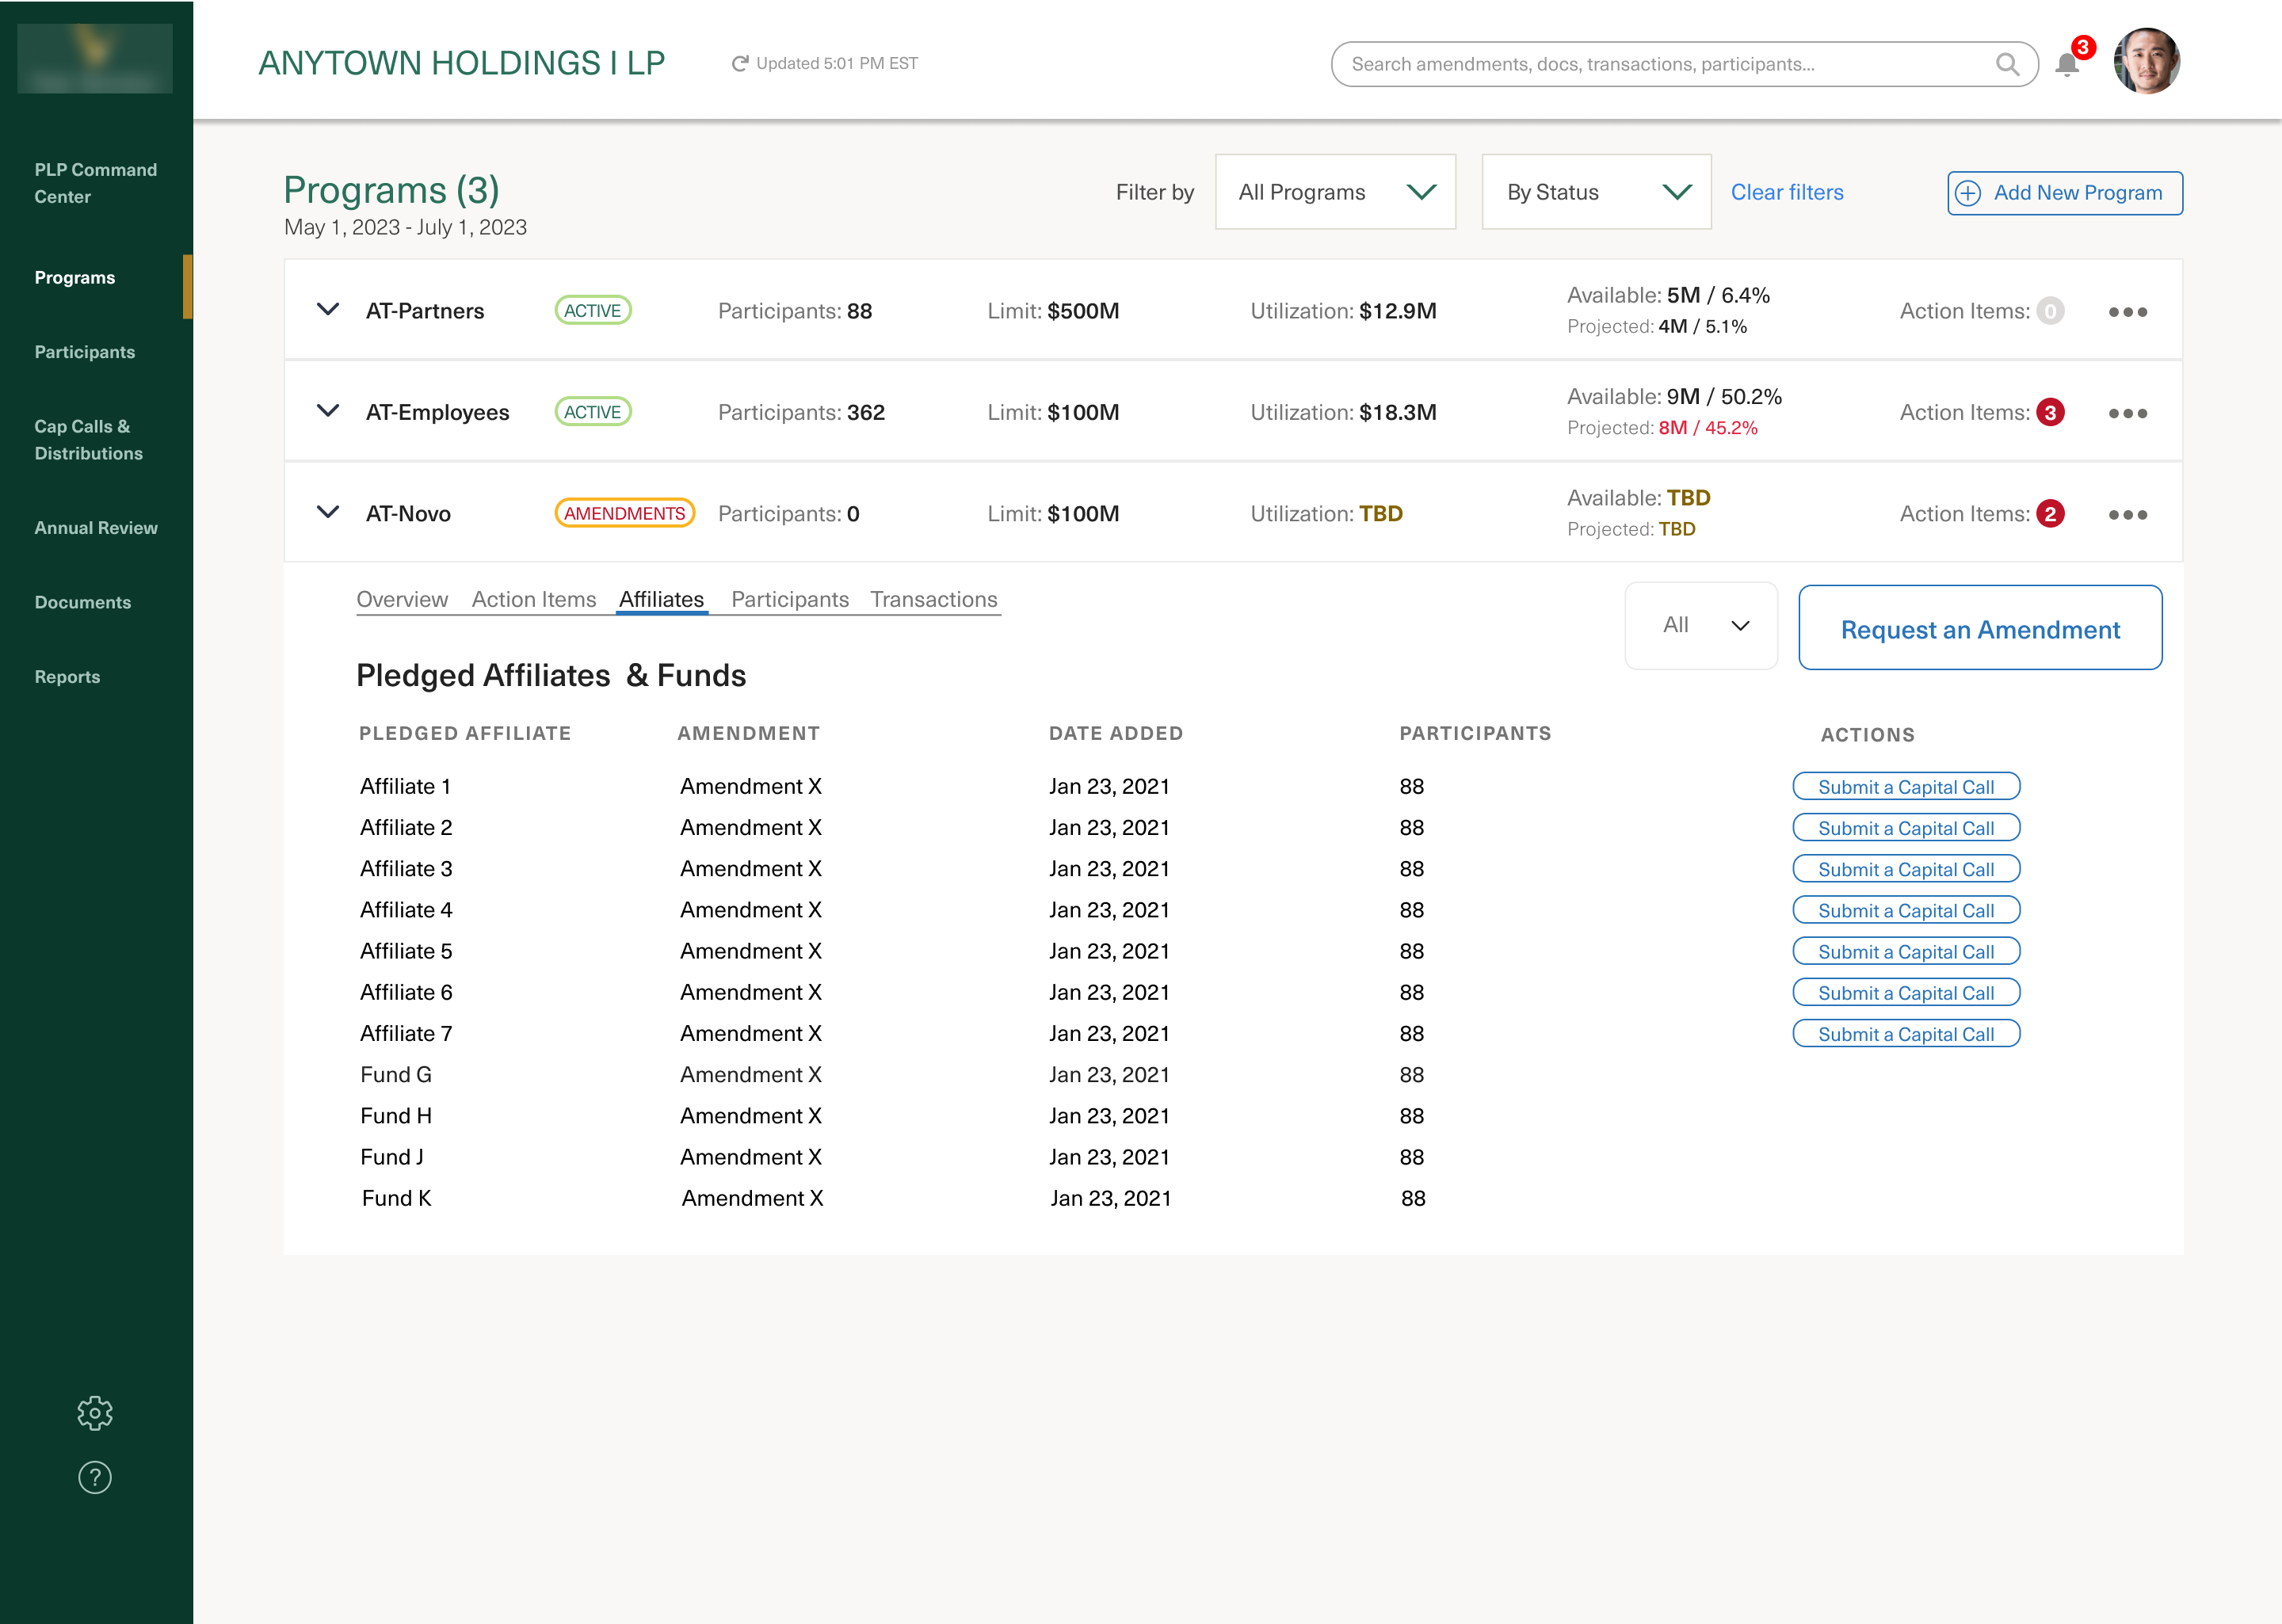
Task: Click the search amendments input field
Action: (1660, 65)
